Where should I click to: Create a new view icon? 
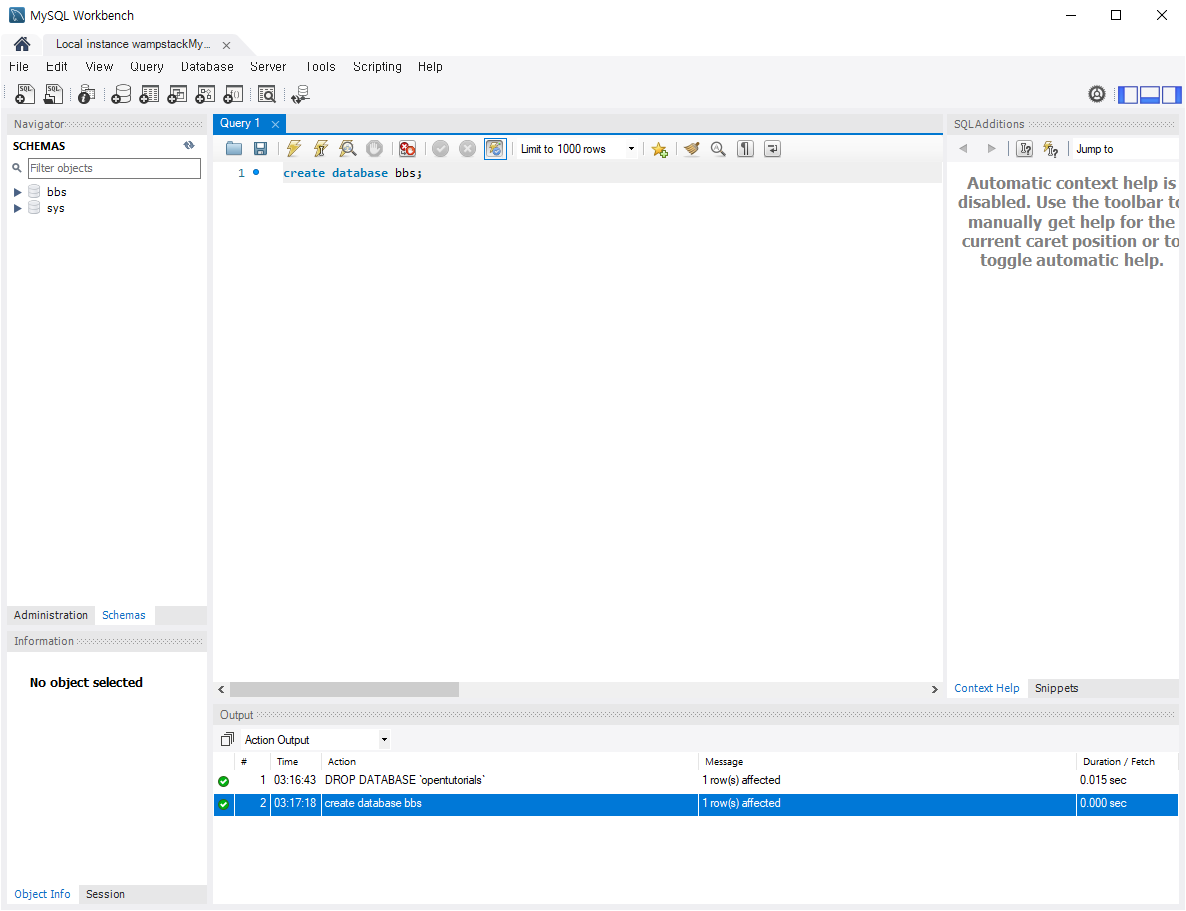(x=177, y=94)
